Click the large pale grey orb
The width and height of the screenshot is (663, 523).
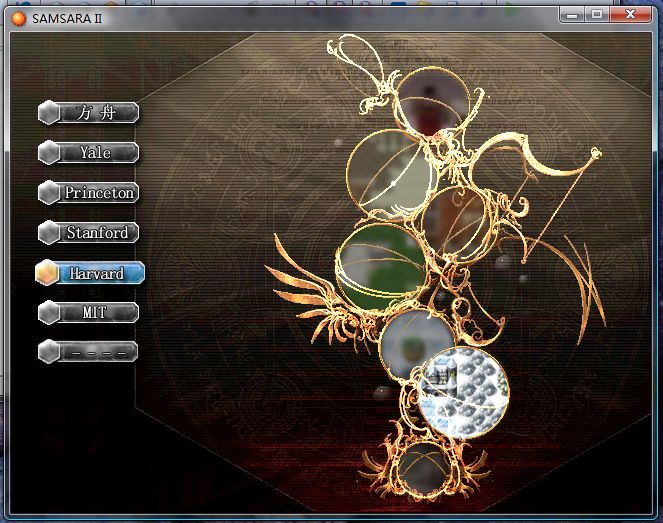pos(391,173)
